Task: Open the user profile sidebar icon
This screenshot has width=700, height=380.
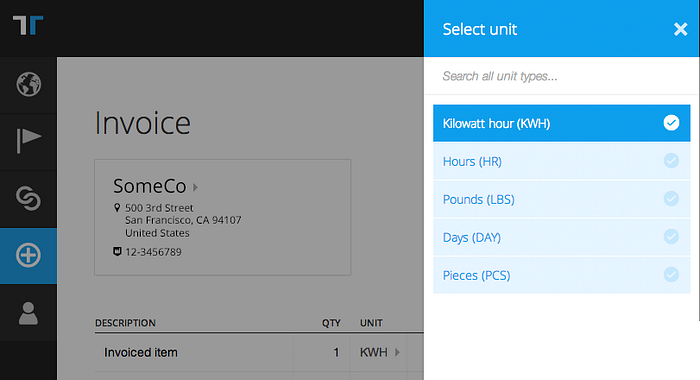Action: pyautogui.click(x=28, y=313)
